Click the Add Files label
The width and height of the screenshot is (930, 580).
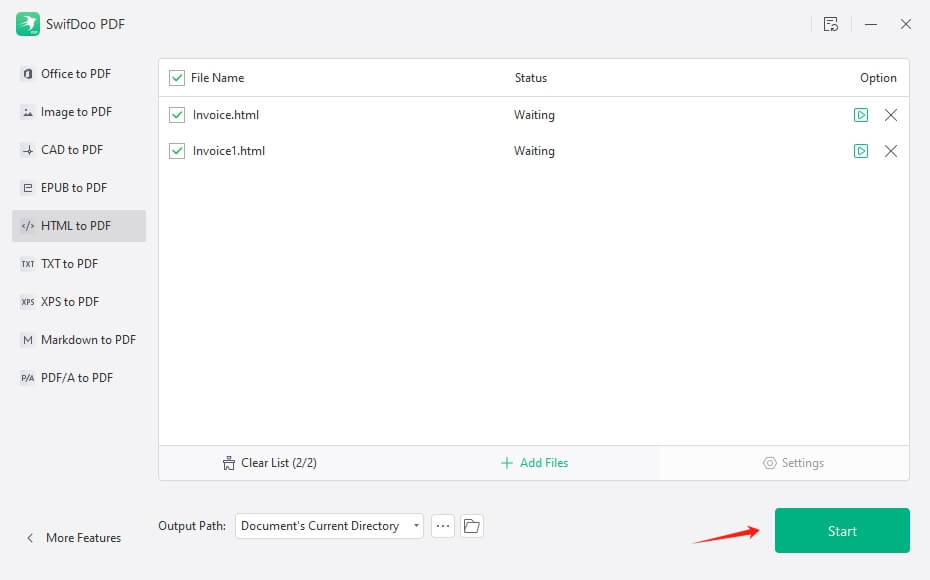tap(544, 463)
